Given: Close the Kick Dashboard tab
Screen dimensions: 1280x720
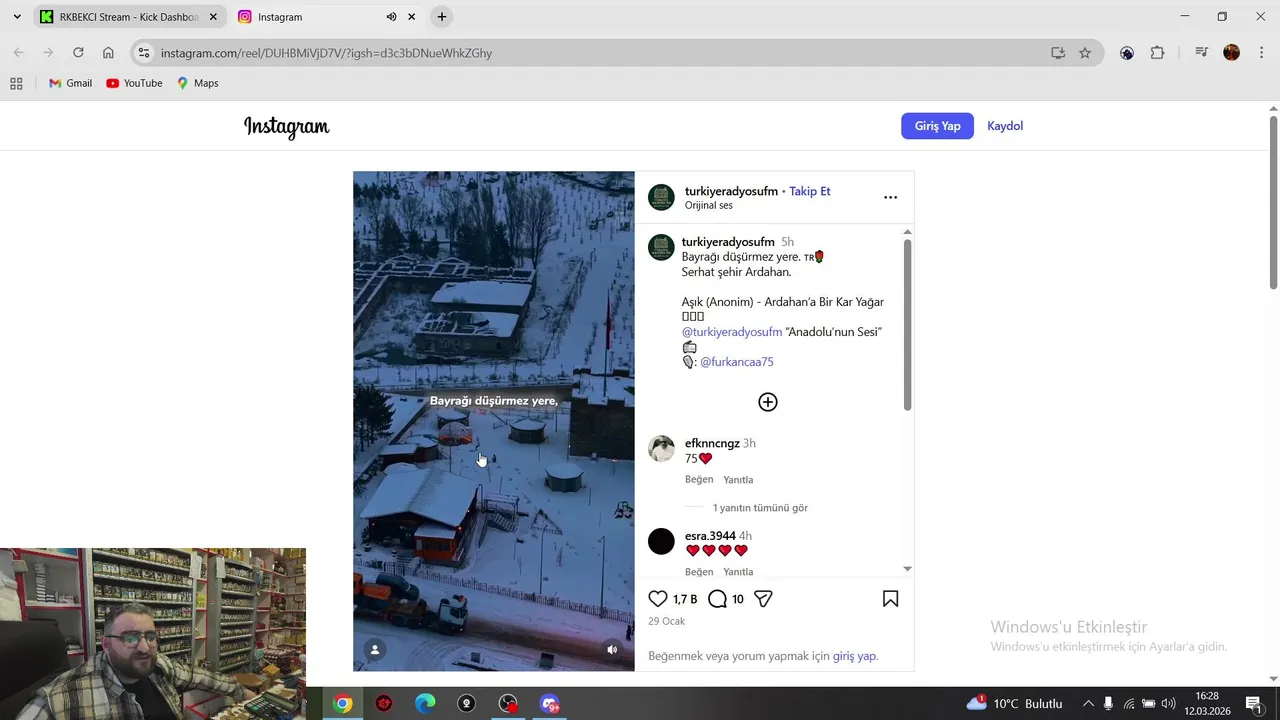Looking at the screenshot, I should tap(213, 17).
